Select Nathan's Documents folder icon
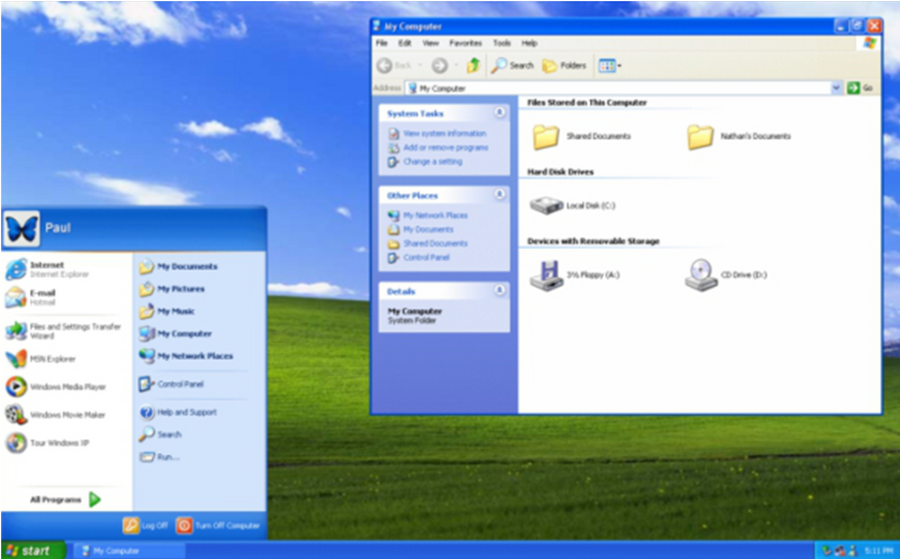 (x=700, y=137)
